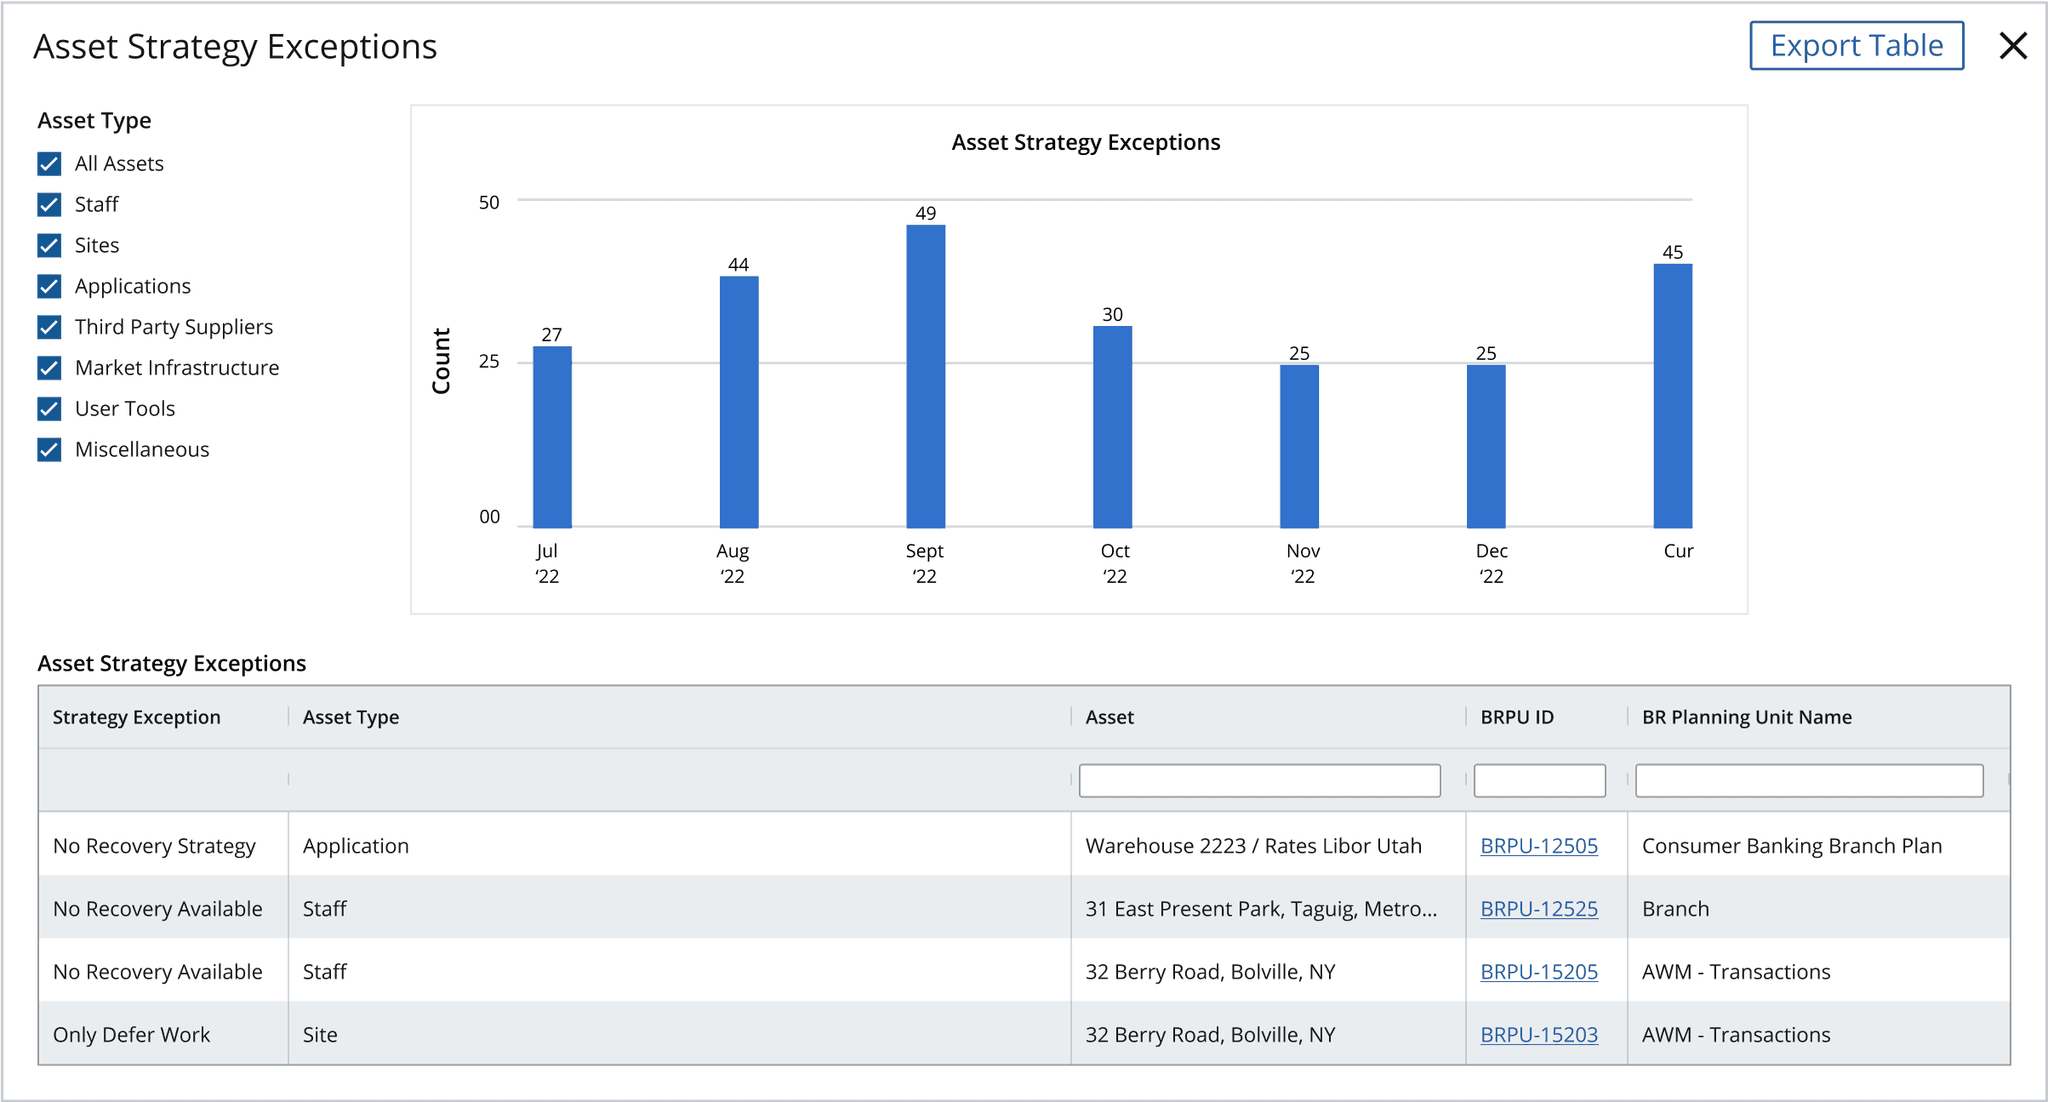The image size is (2048, 1102).
Task: Uncheck Third Party Suppliers
Action: 49,328
